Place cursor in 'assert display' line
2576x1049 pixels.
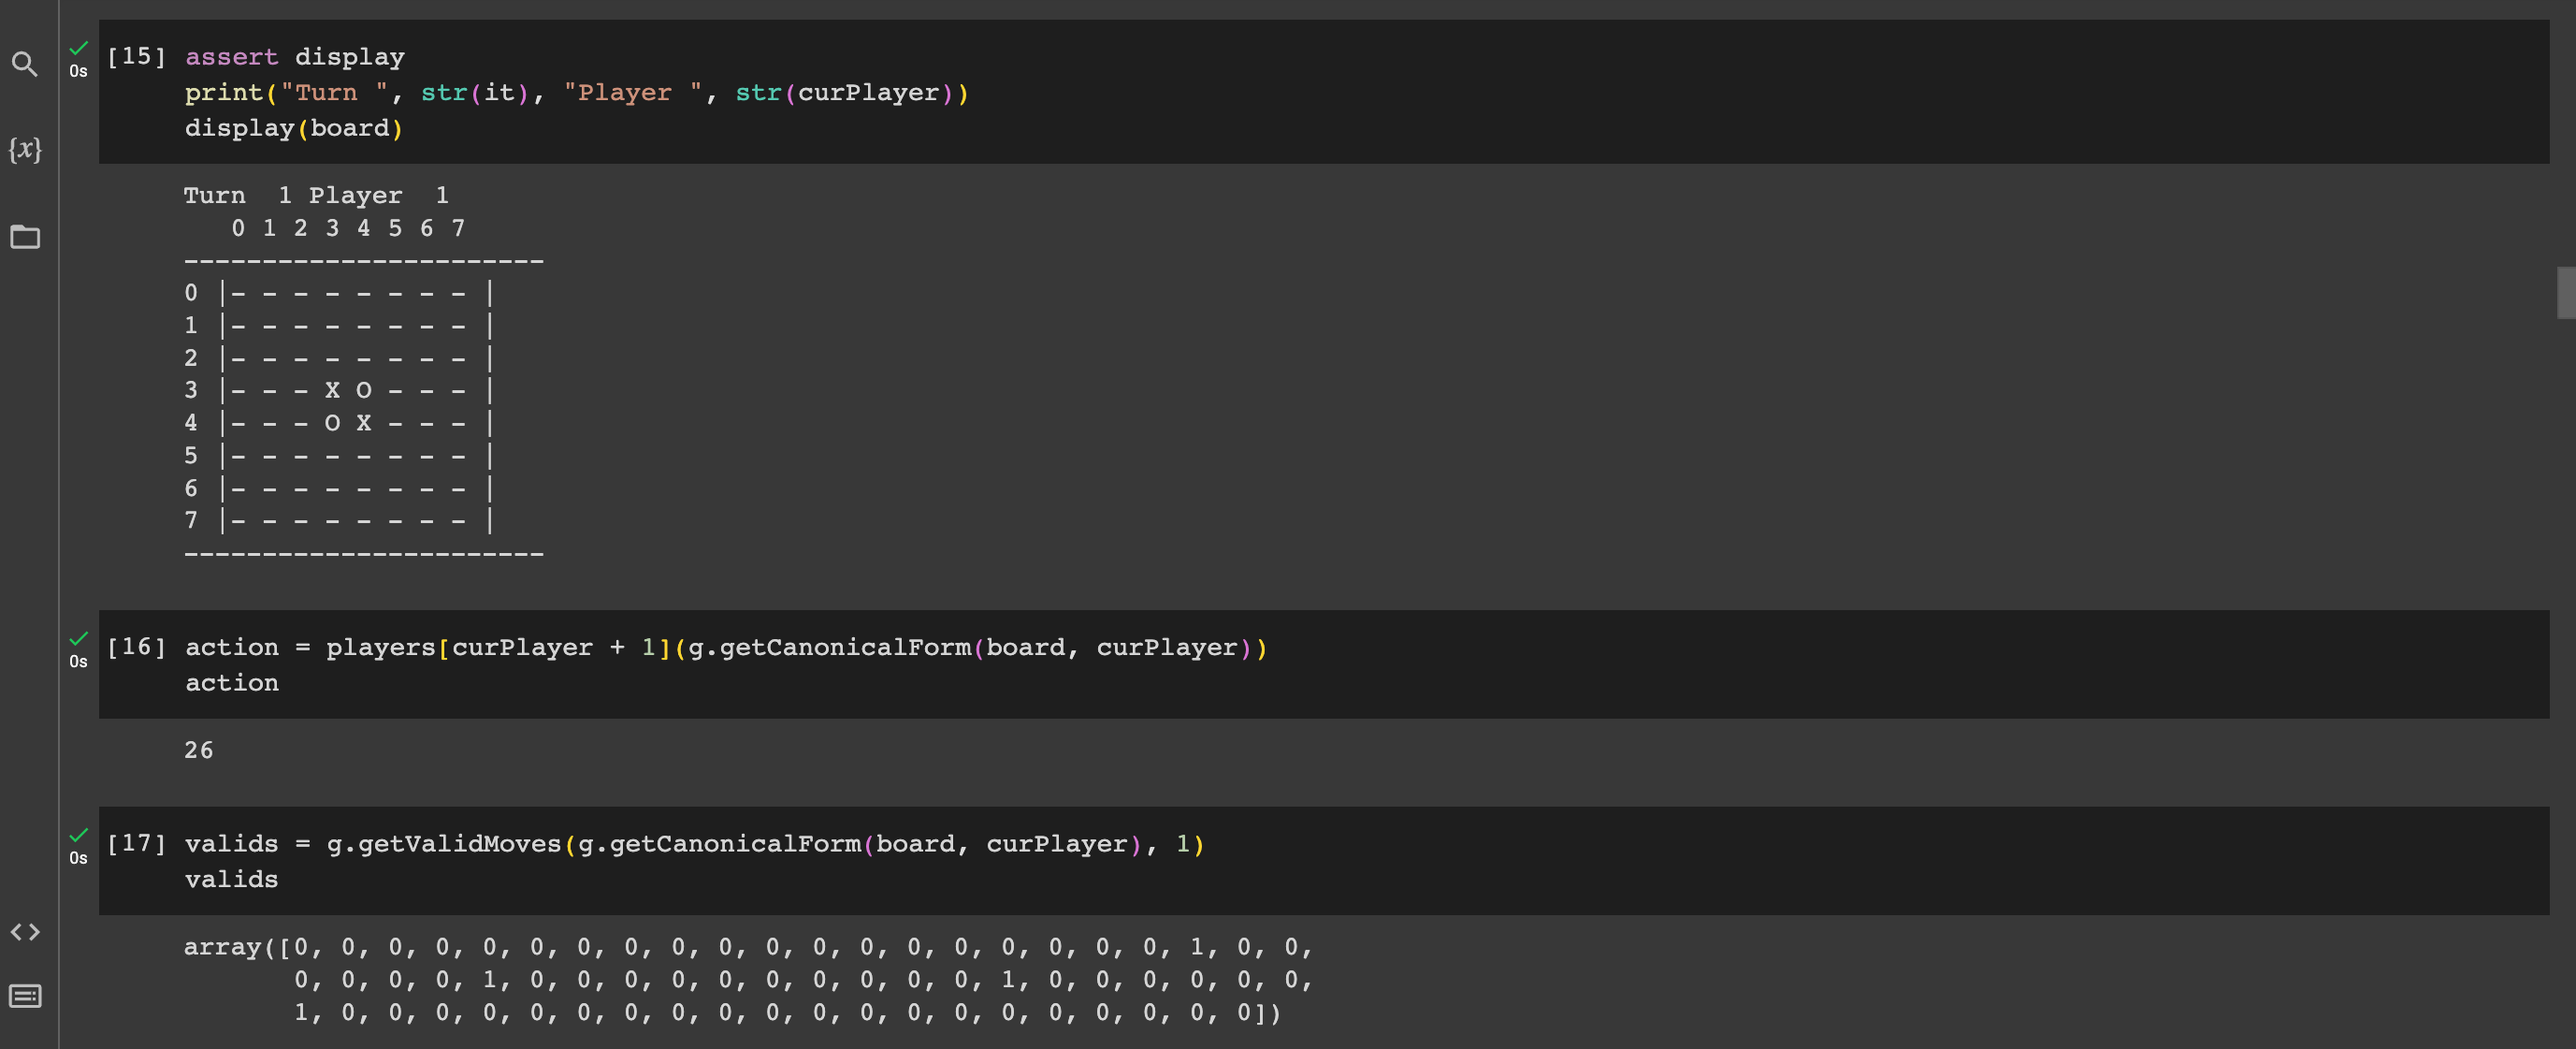click(295, 57)
